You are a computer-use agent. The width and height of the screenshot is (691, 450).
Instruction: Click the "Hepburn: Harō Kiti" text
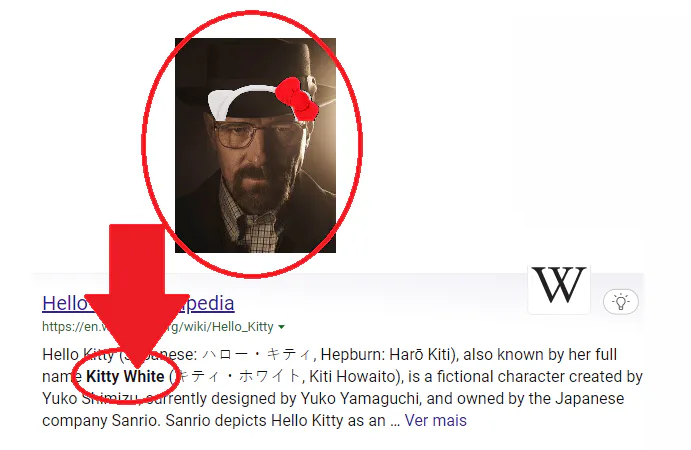[386, 354]
